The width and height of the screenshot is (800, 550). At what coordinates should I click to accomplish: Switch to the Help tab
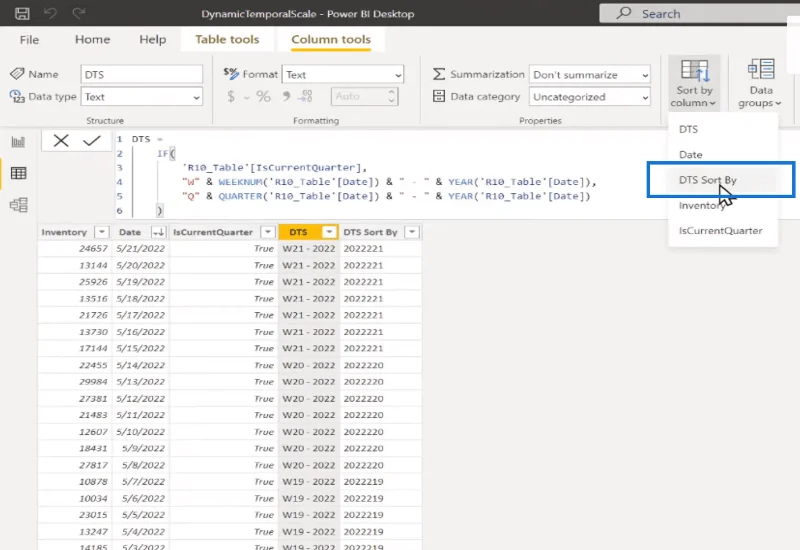153,39
